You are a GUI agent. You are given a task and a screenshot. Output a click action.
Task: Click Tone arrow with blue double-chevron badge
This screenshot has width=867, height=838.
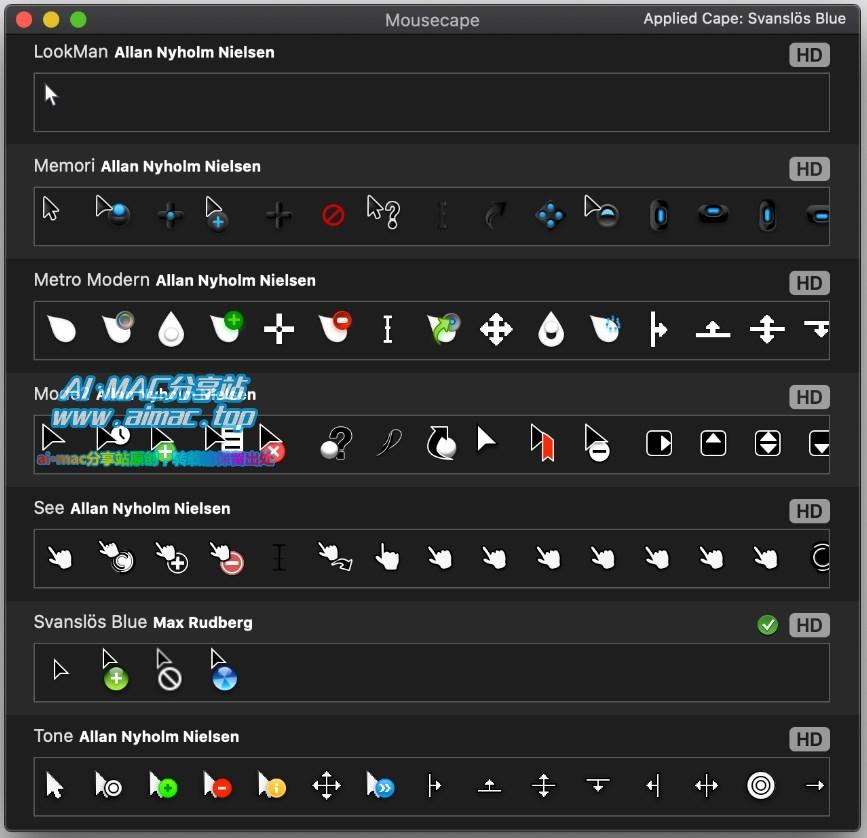[380, 785]
